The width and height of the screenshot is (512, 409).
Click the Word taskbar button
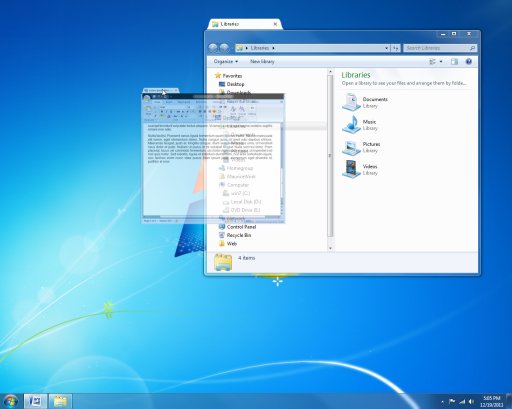[35, 401]
